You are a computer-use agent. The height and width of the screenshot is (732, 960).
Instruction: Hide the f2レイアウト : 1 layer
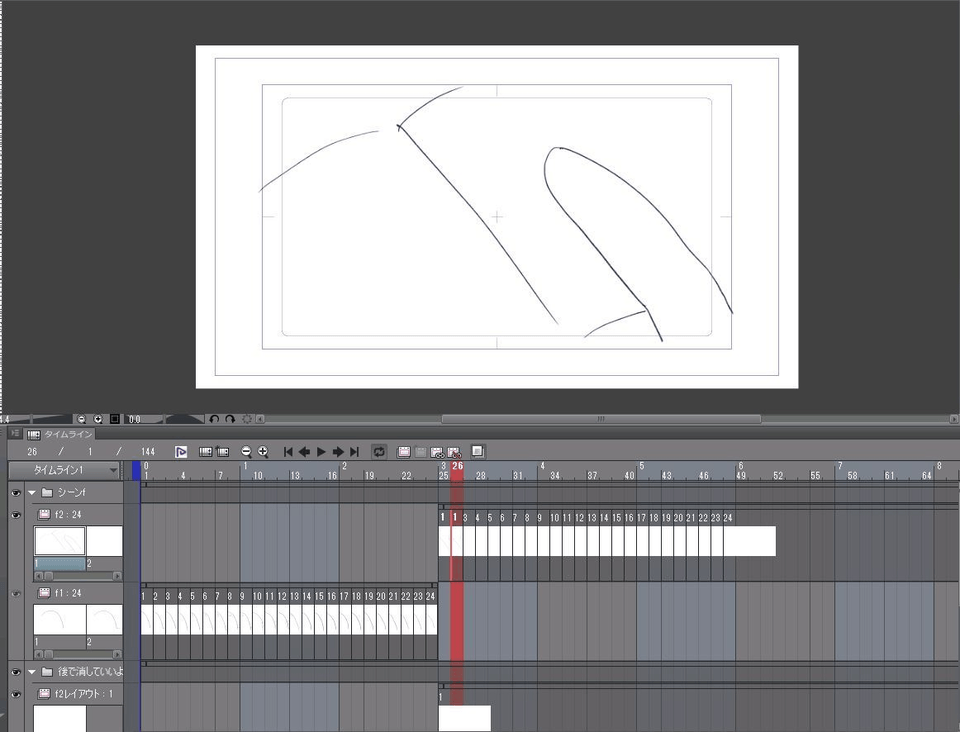pyautogui.click(x=16, y=694)
